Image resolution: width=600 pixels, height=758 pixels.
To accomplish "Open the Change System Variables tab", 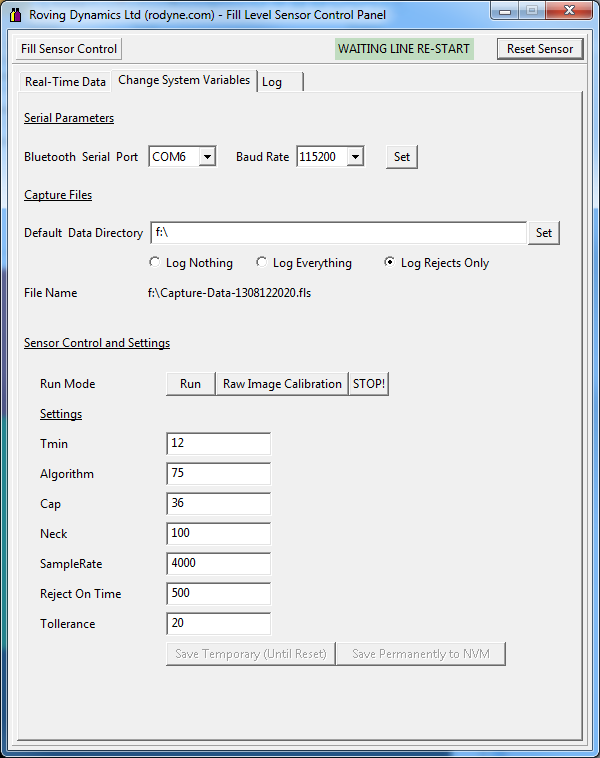I will (x=184, y=80).
